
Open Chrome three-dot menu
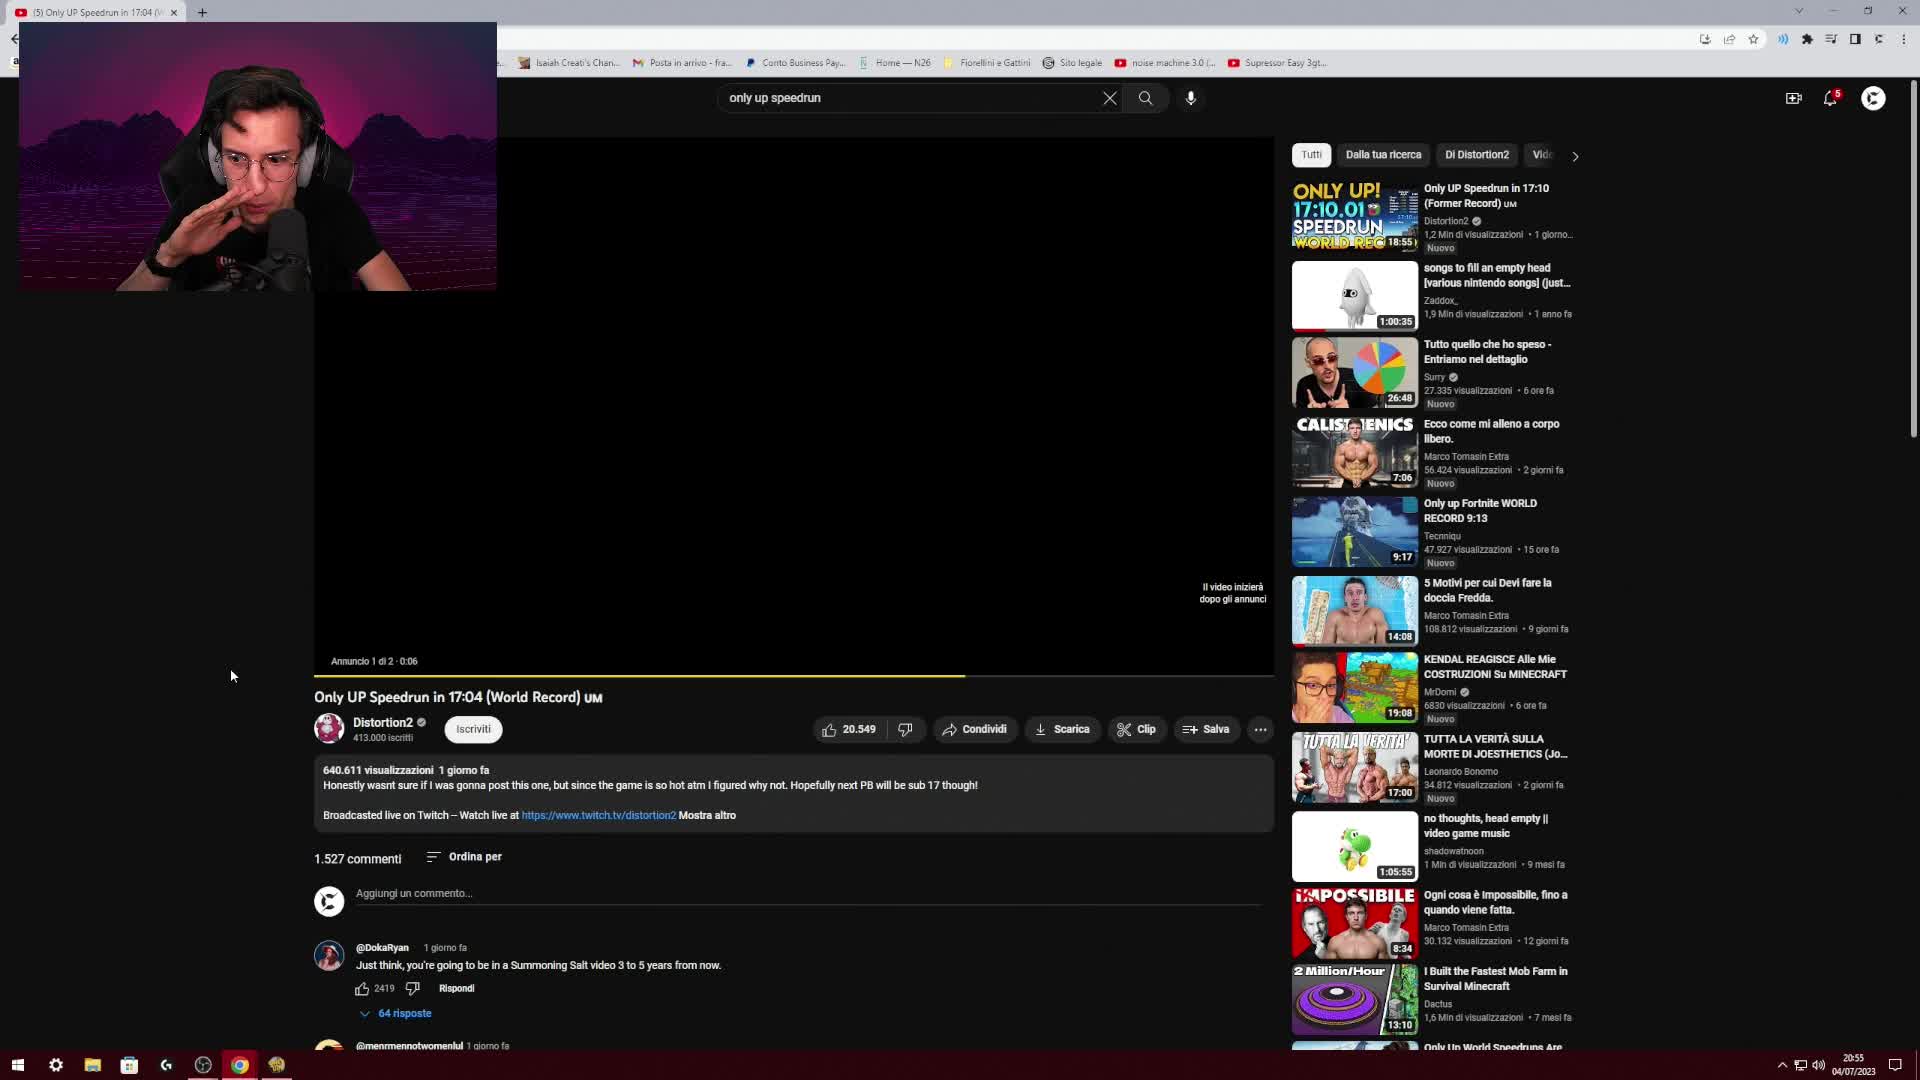click(x=1904, y=39)
